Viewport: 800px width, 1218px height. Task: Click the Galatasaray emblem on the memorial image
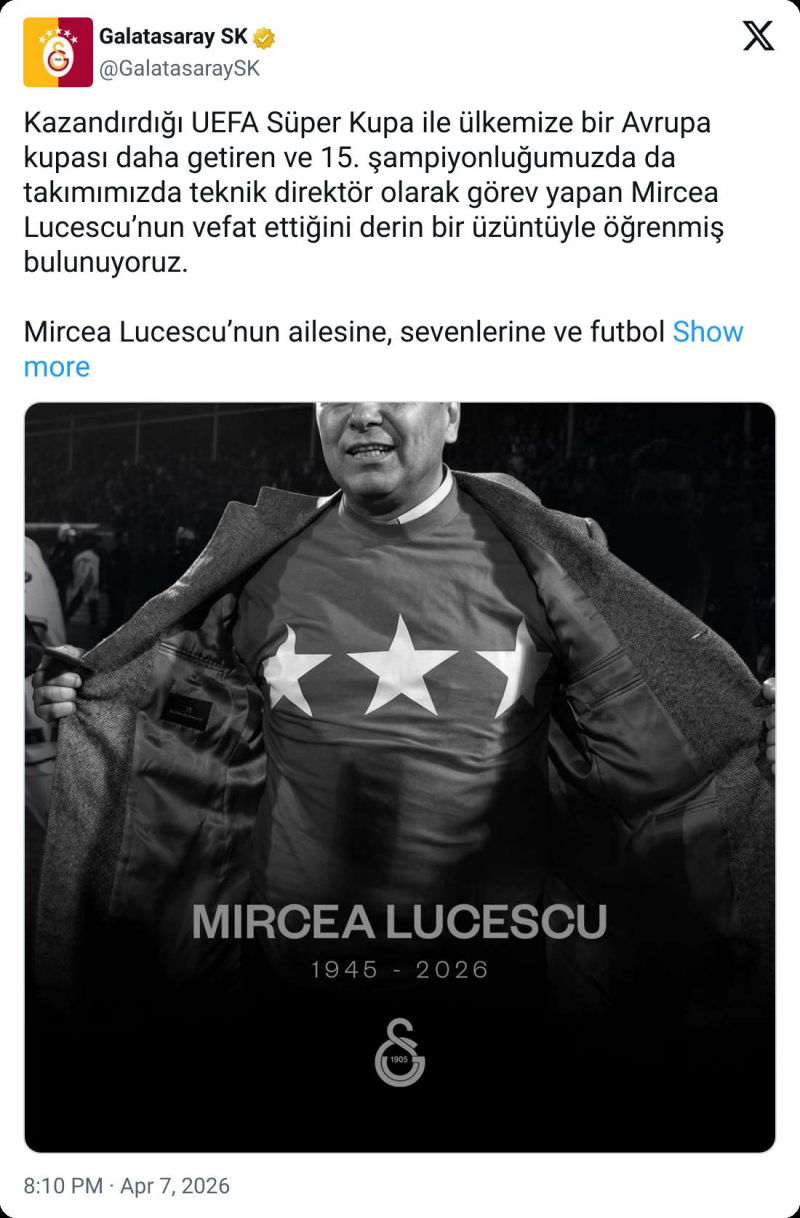click(x=400, y=1052)
